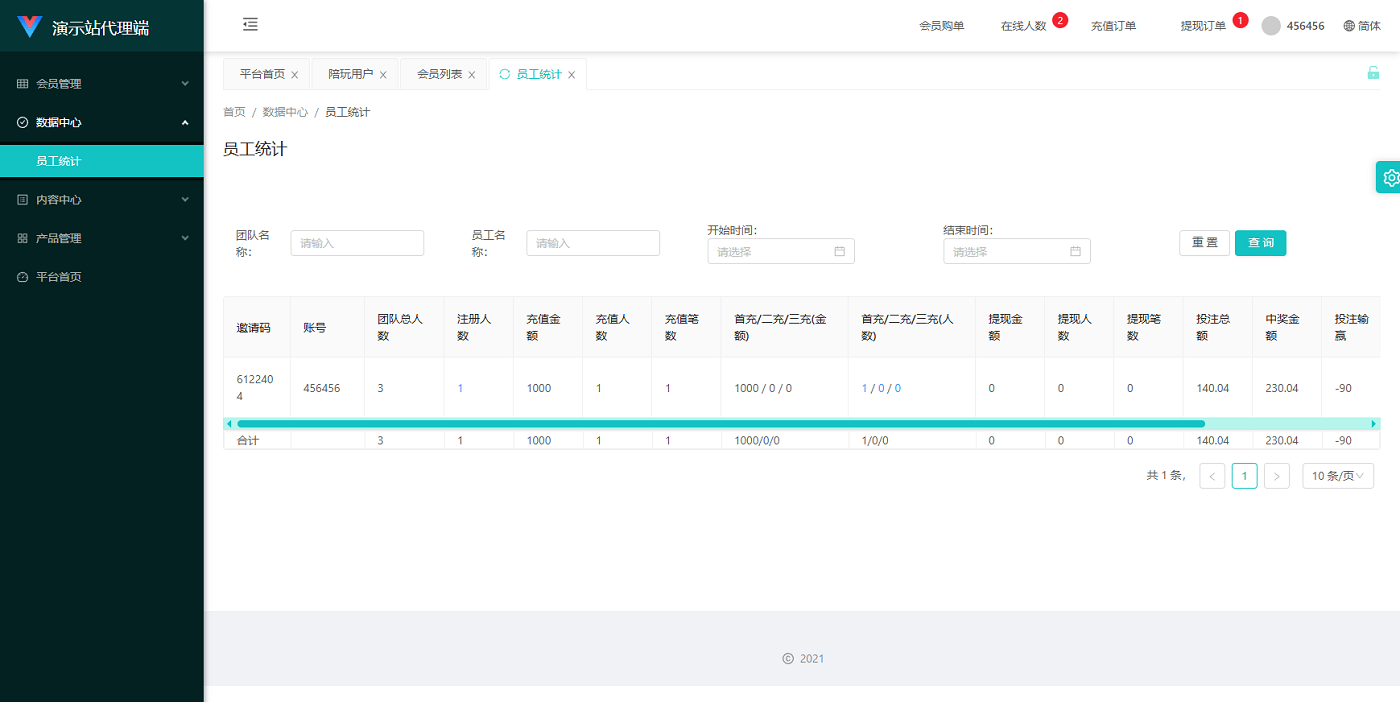1400x702 pixels.
Task: Open the floating settings gear panel
Action: click(x=1389, y=178)
